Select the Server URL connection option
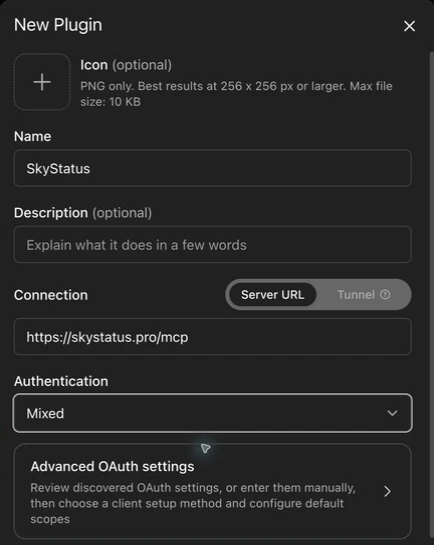The width and height of the screenshot is (434, 545). tap(272, 295)
